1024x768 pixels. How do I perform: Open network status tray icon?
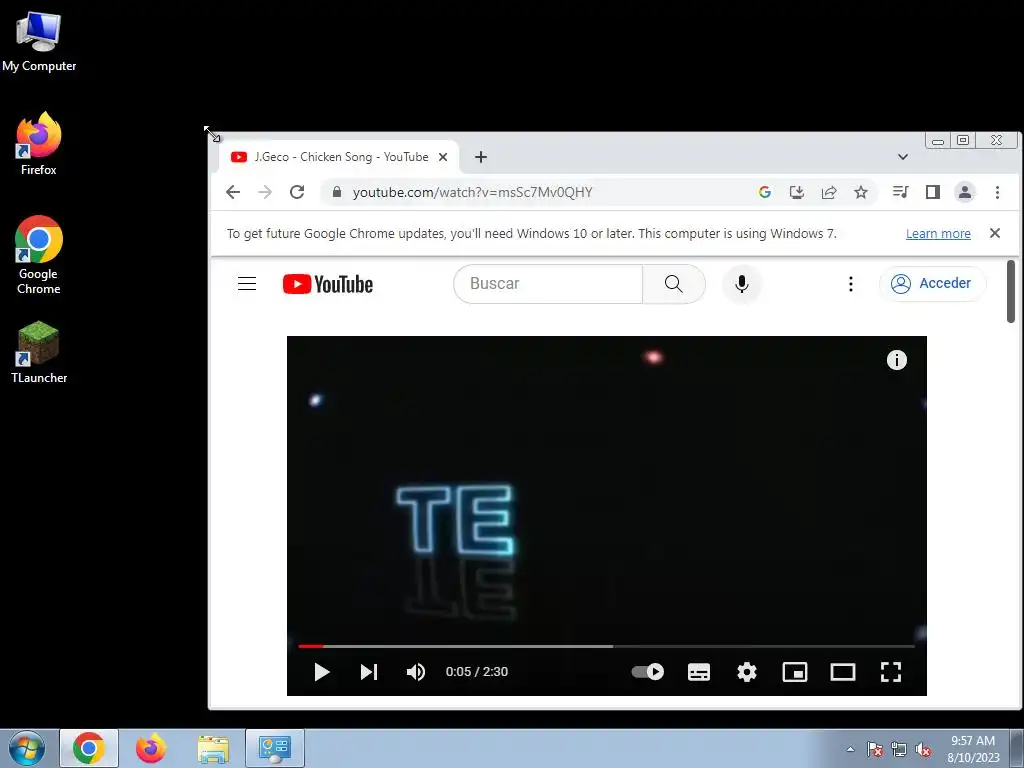pyautogui.click(x=899, y=749)
